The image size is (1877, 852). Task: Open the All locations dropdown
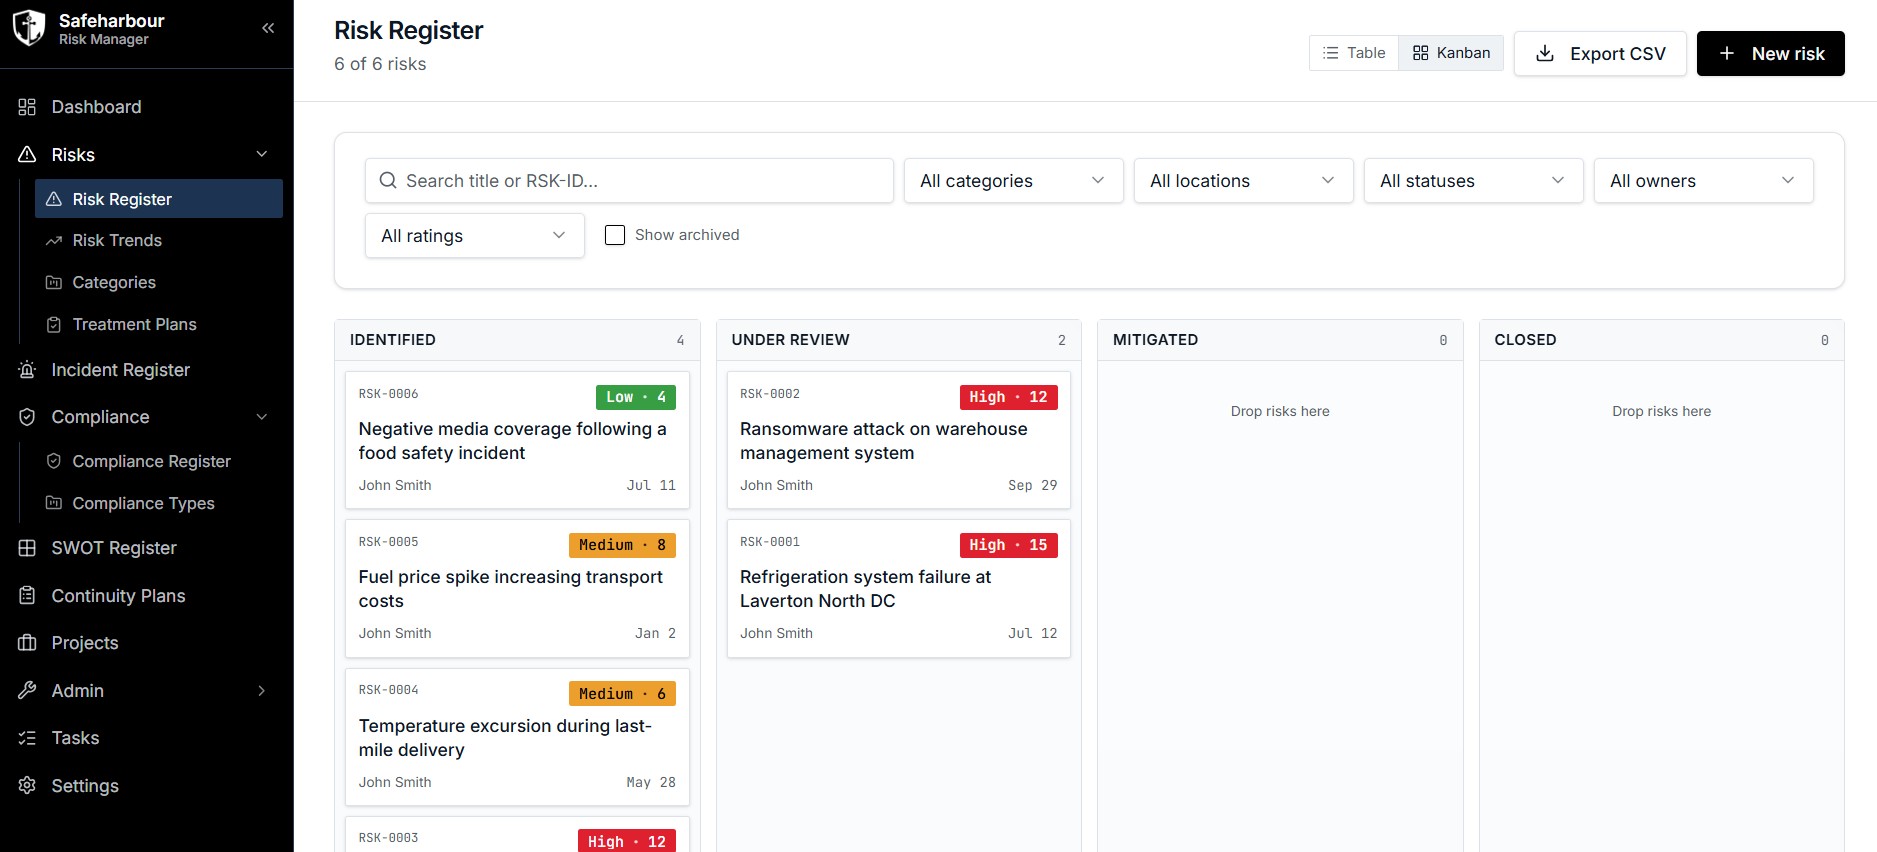[1243, 181]
